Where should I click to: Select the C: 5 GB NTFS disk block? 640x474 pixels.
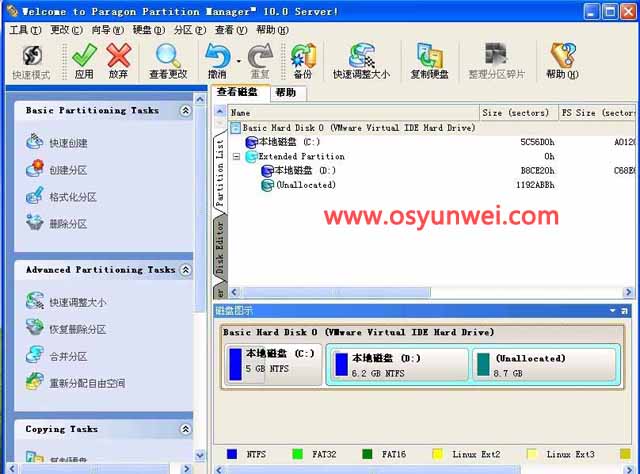pos(273,364)
